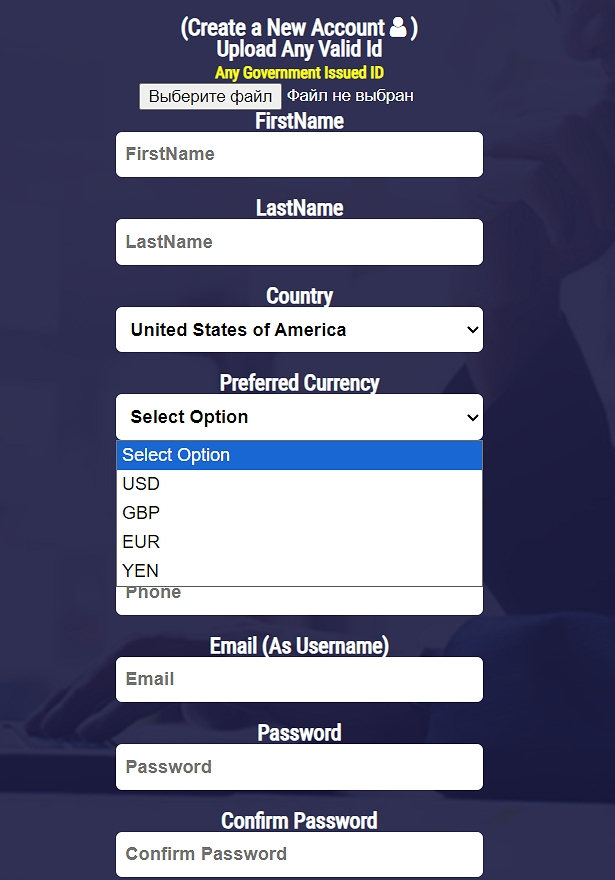The width and height of the screenshot is (615, 880).
Task: Click the "Preferred Currency" label
Action: tap(299, 383)
